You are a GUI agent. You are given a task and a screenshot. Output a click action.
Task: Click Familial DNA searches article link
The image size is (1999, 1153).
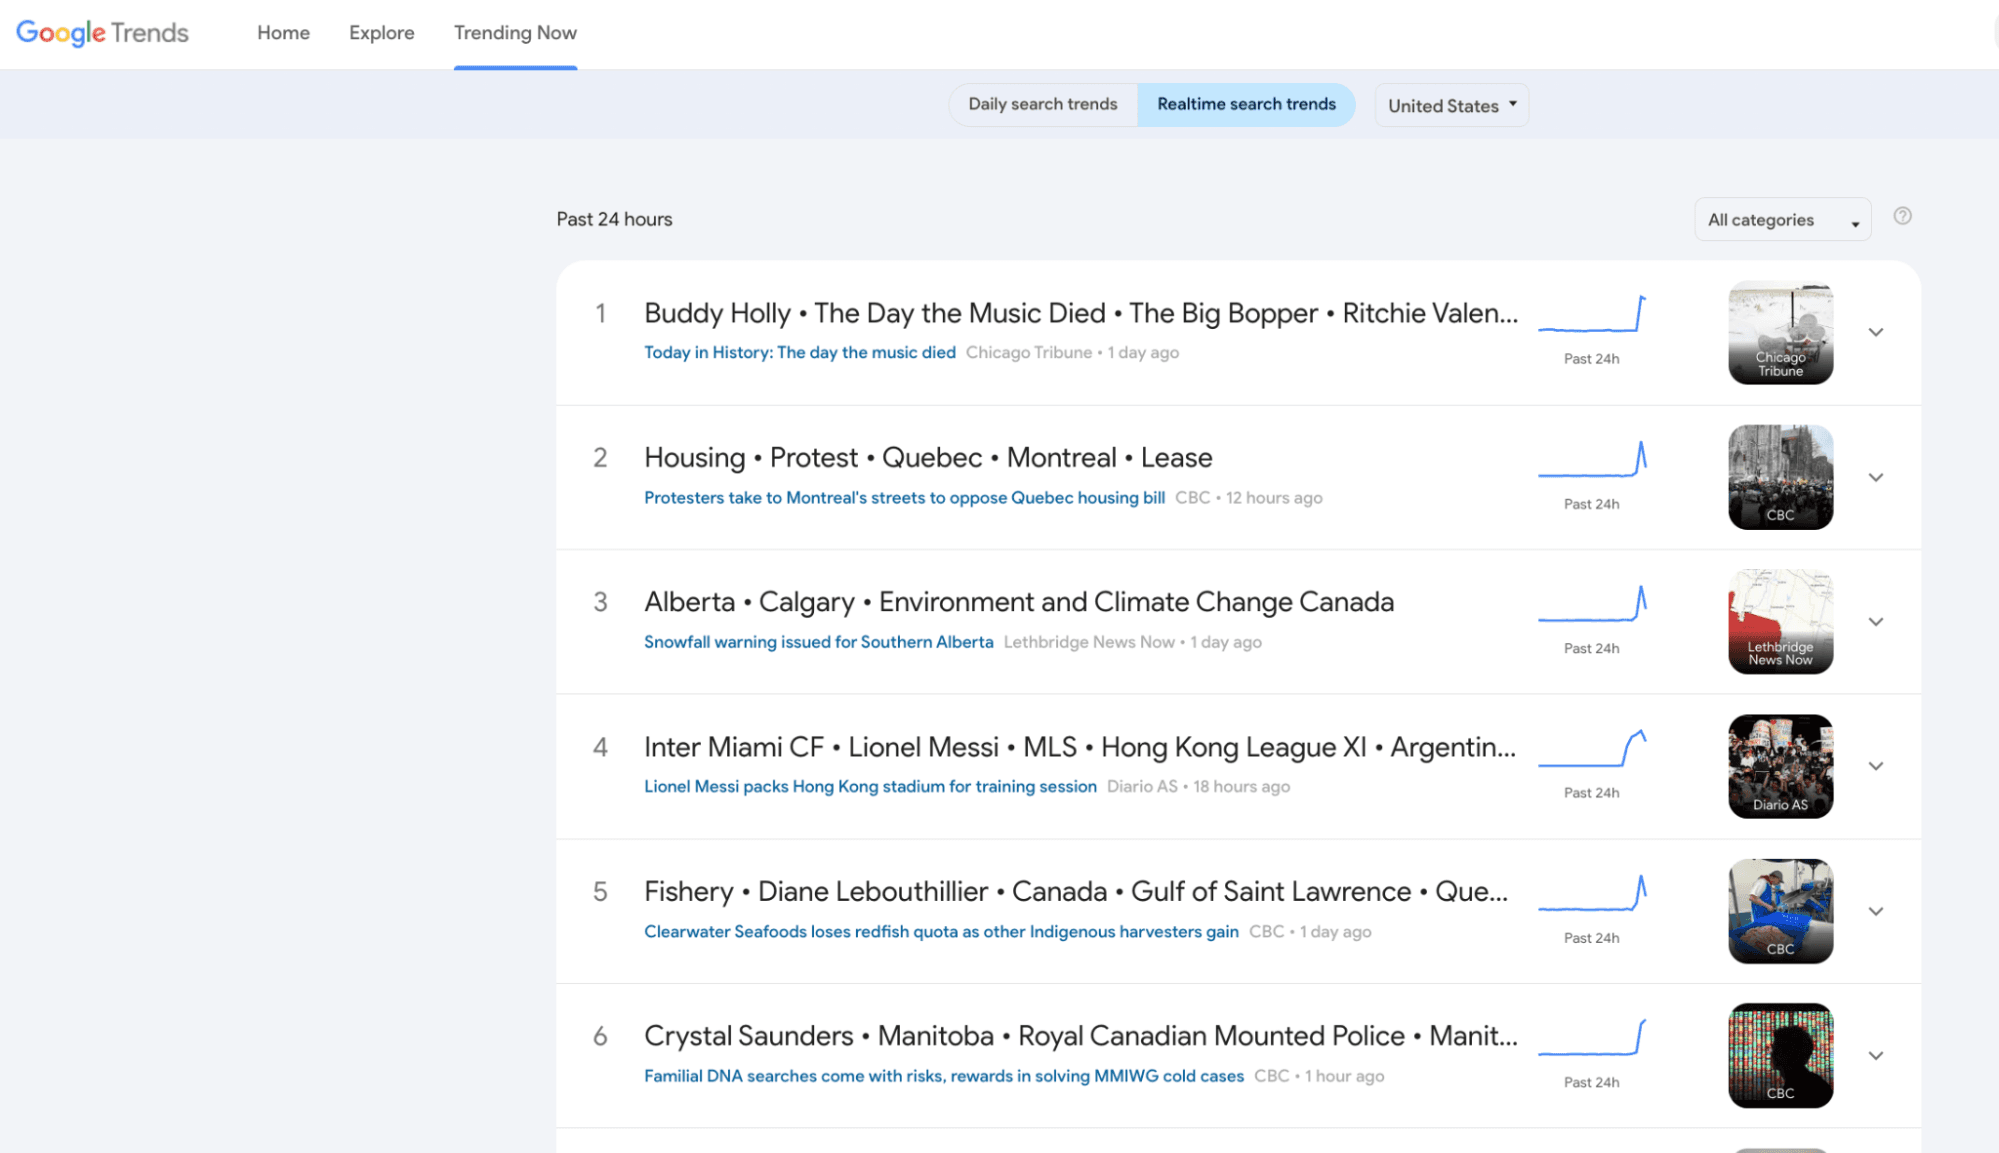[943, 1076]
